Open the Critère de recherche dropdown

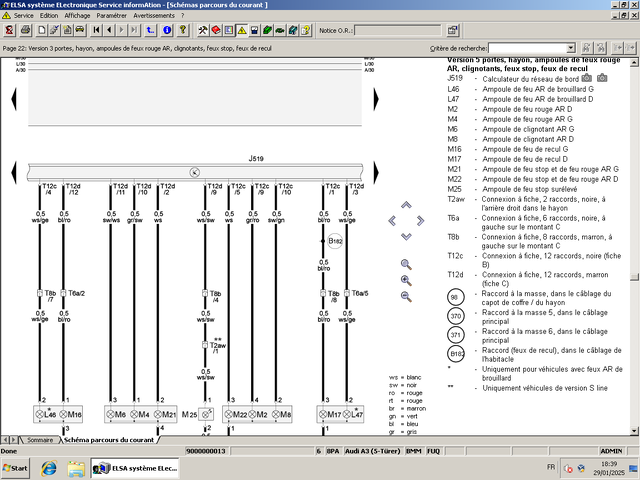click(x=570, y=47)
